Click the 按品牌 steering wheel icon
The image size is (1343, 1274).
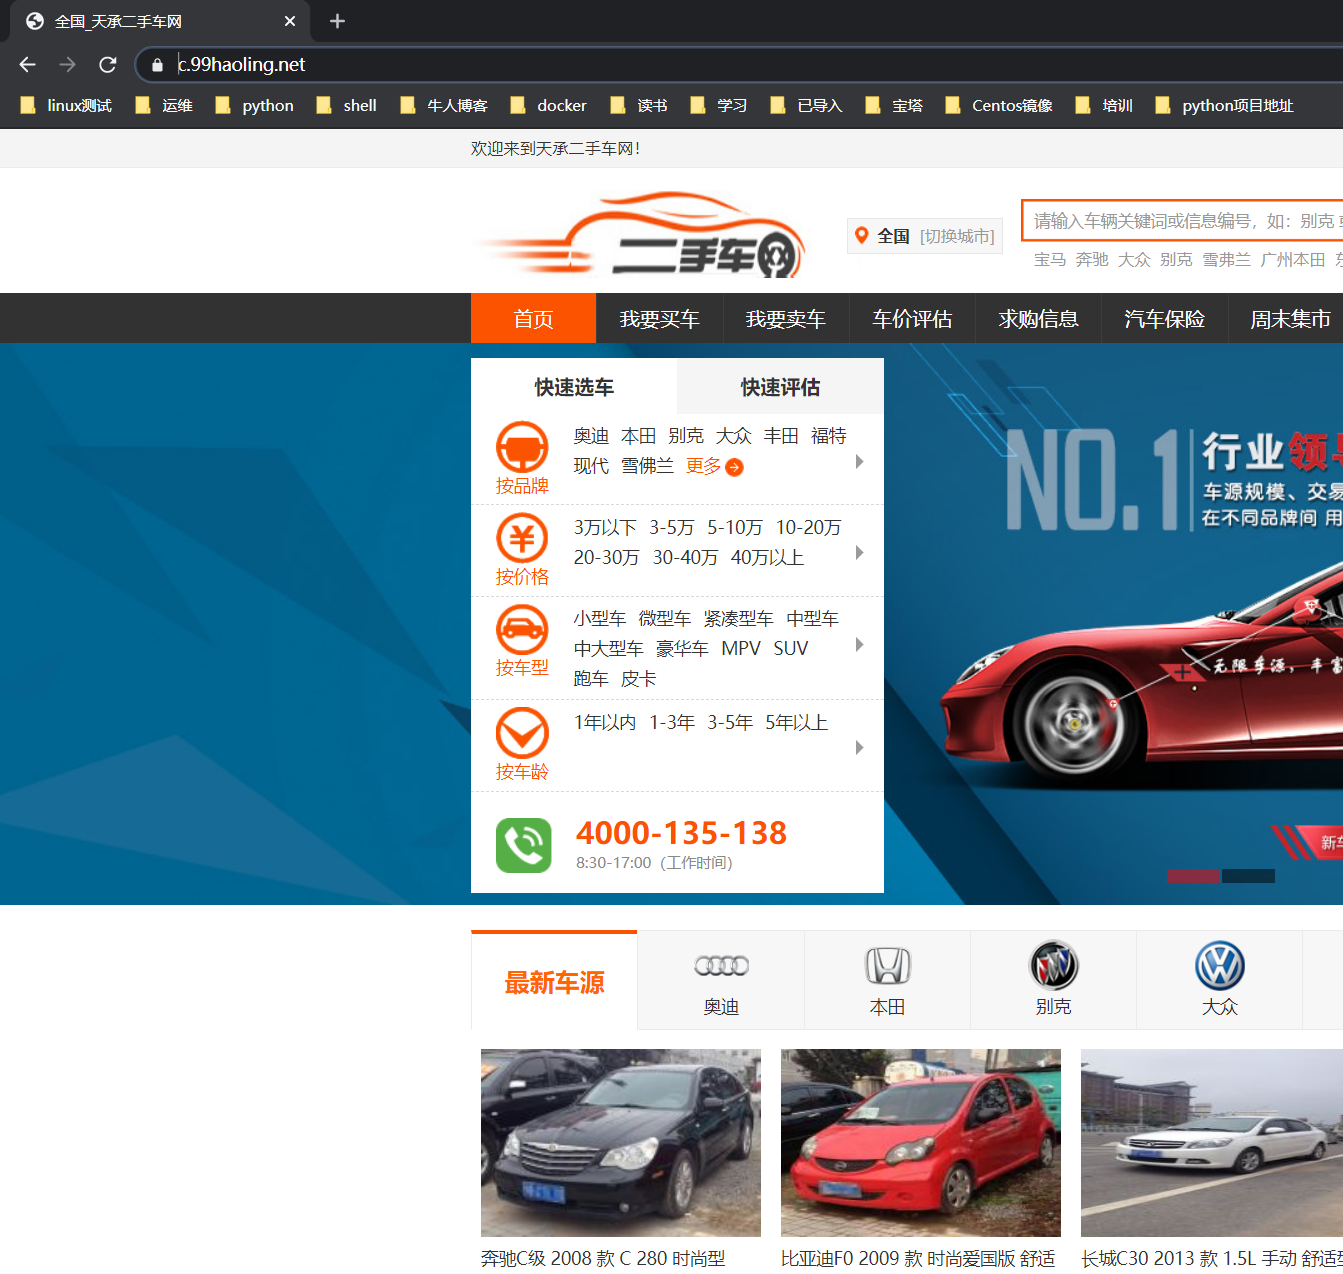(522, 447)
